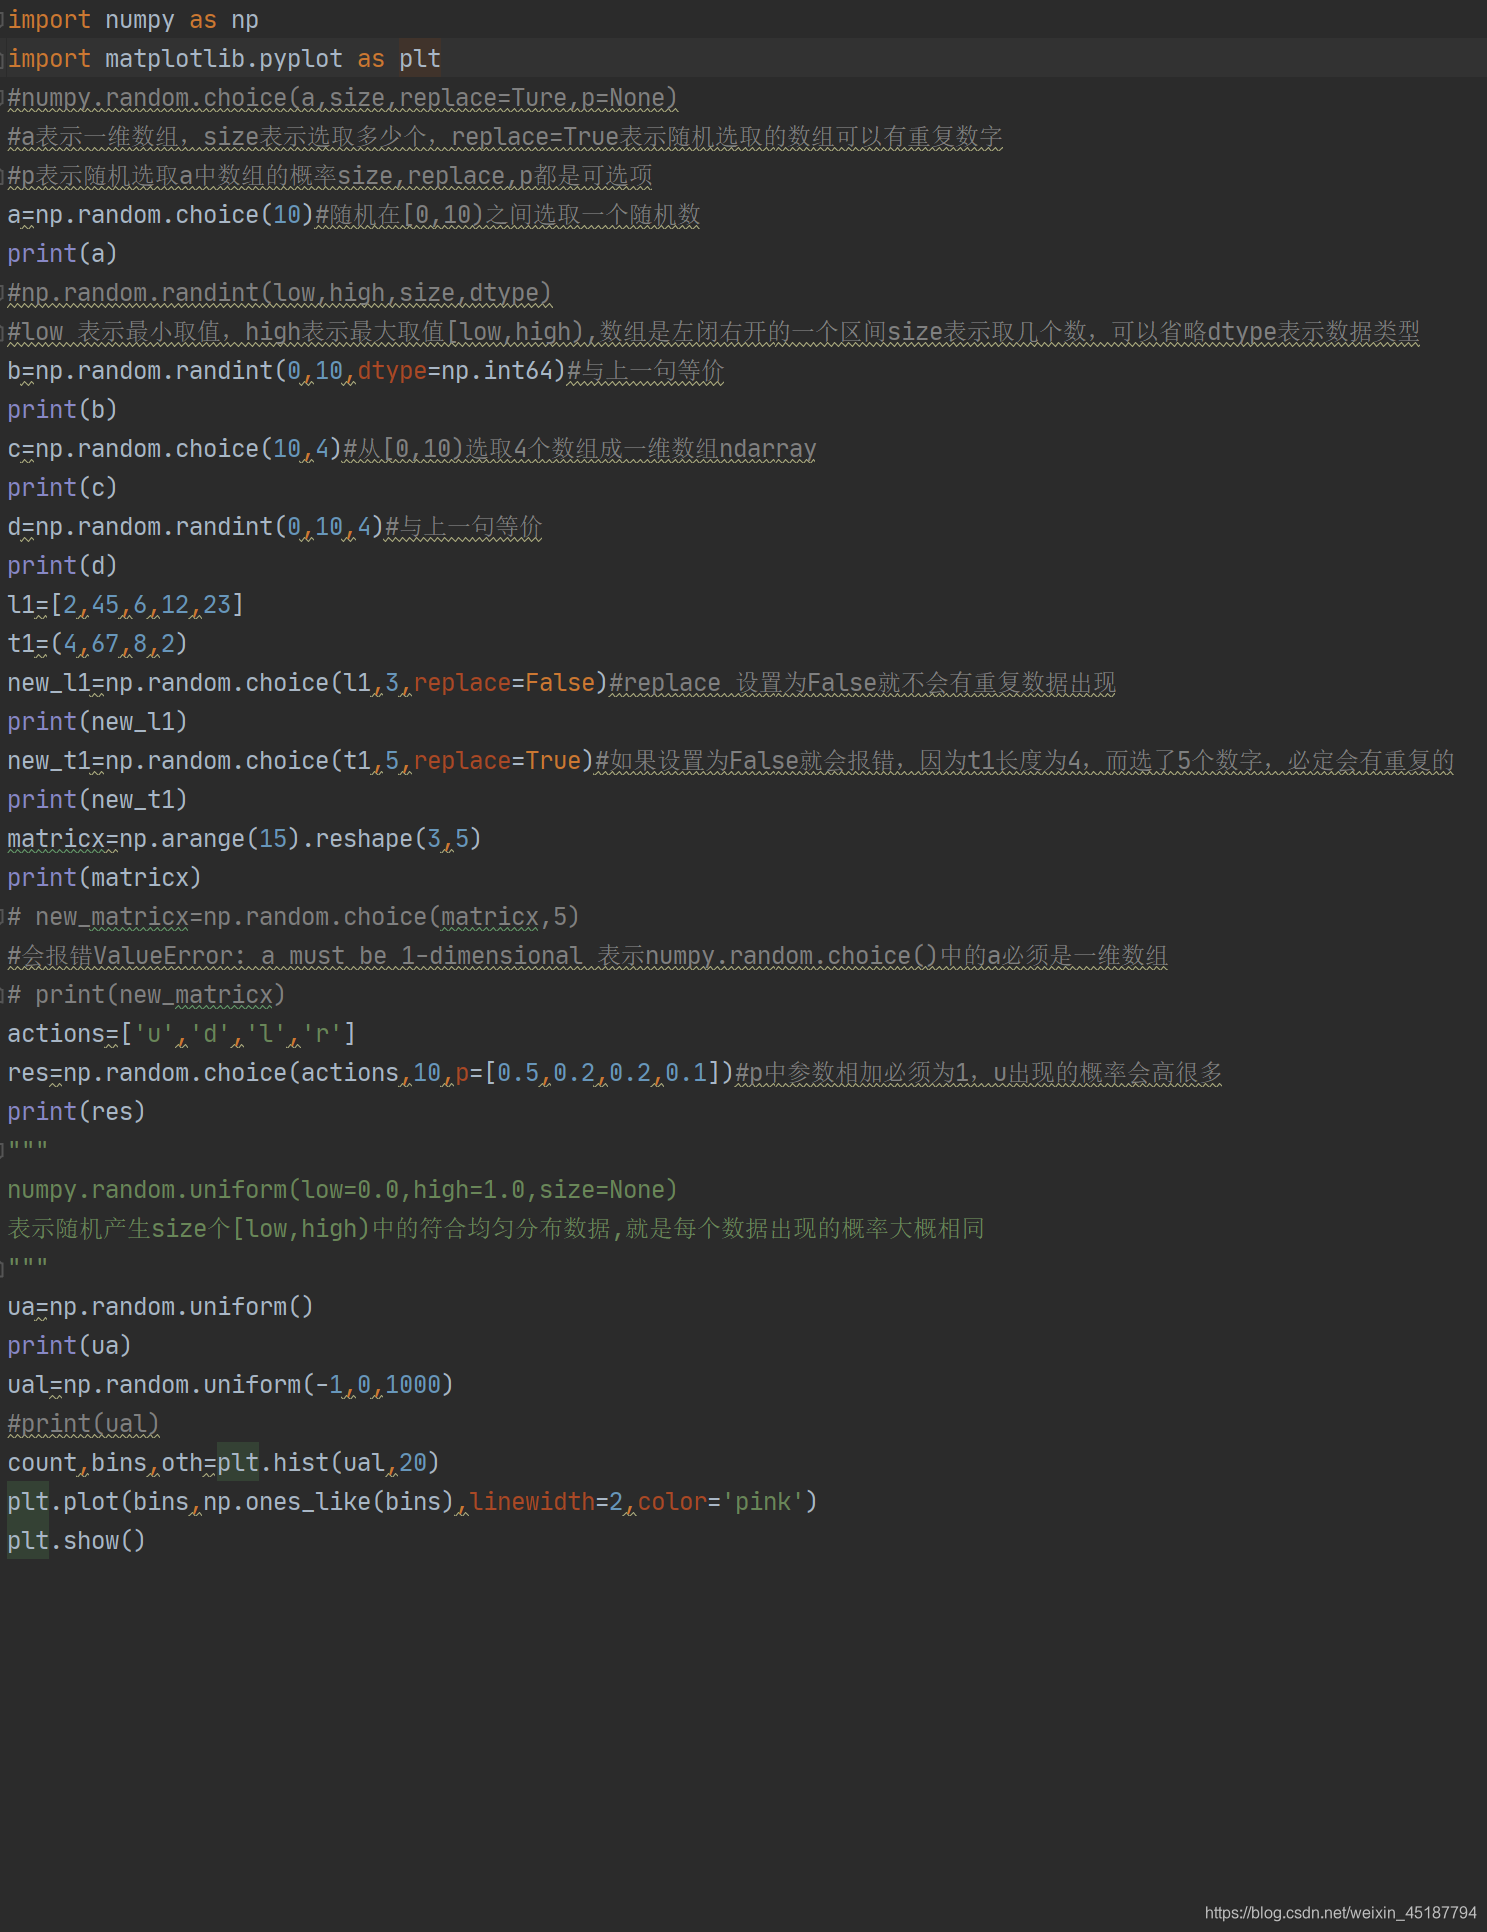Click the line 'ual=np.random.uniform(-1,0,1000)'

click(230, 1385)
